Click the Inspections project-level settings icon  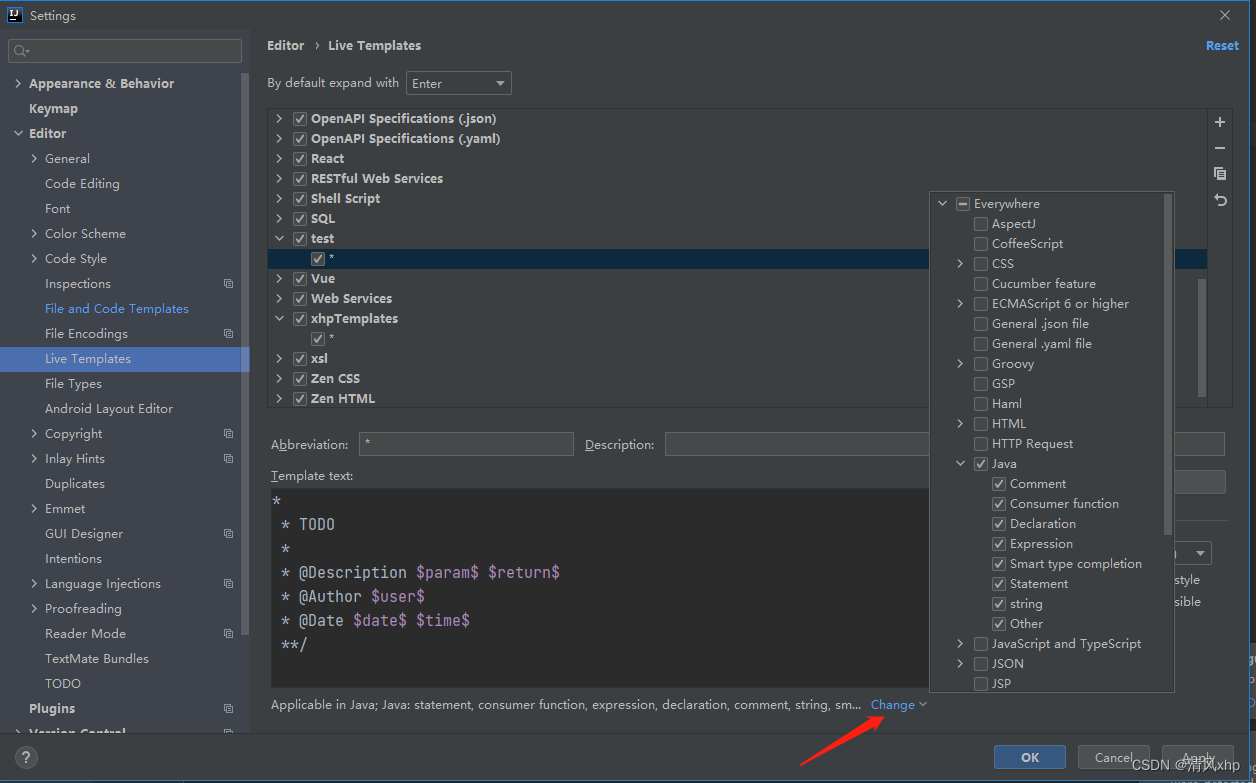click(228, 284)
